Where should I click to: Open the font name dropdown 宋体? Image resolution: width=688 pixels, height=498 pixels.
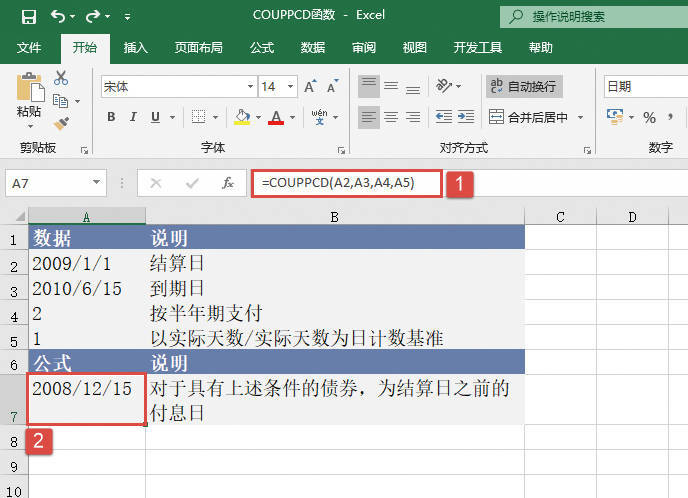(x=177, y=87)
